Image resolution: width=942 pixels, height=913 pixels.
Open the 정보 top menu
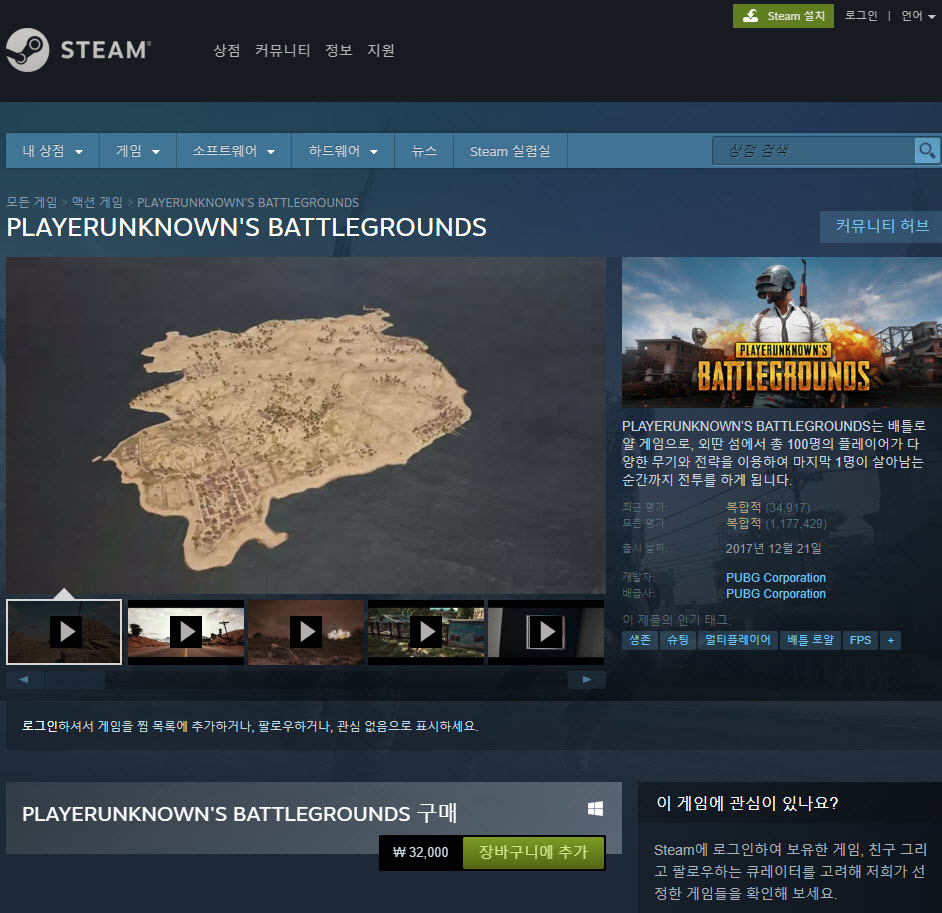tap(338, 50)
